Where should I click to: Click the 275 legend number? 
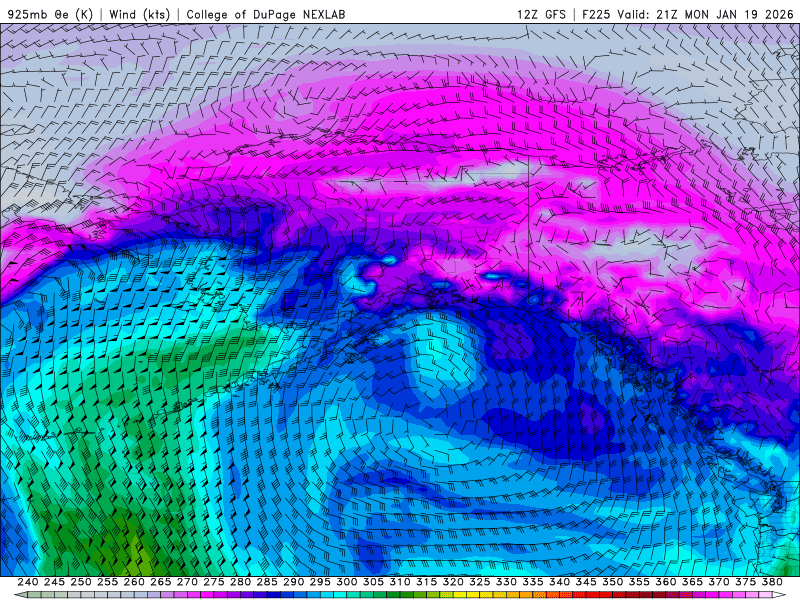coord(214,582)
